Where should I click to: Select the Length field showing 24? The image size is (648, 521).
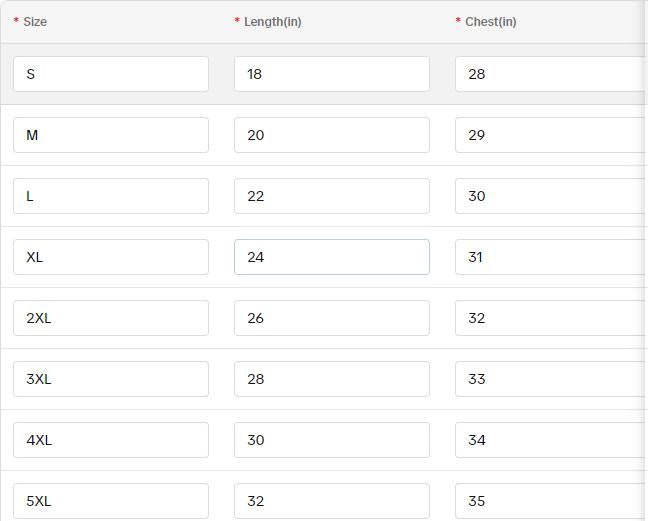point(331,257)
